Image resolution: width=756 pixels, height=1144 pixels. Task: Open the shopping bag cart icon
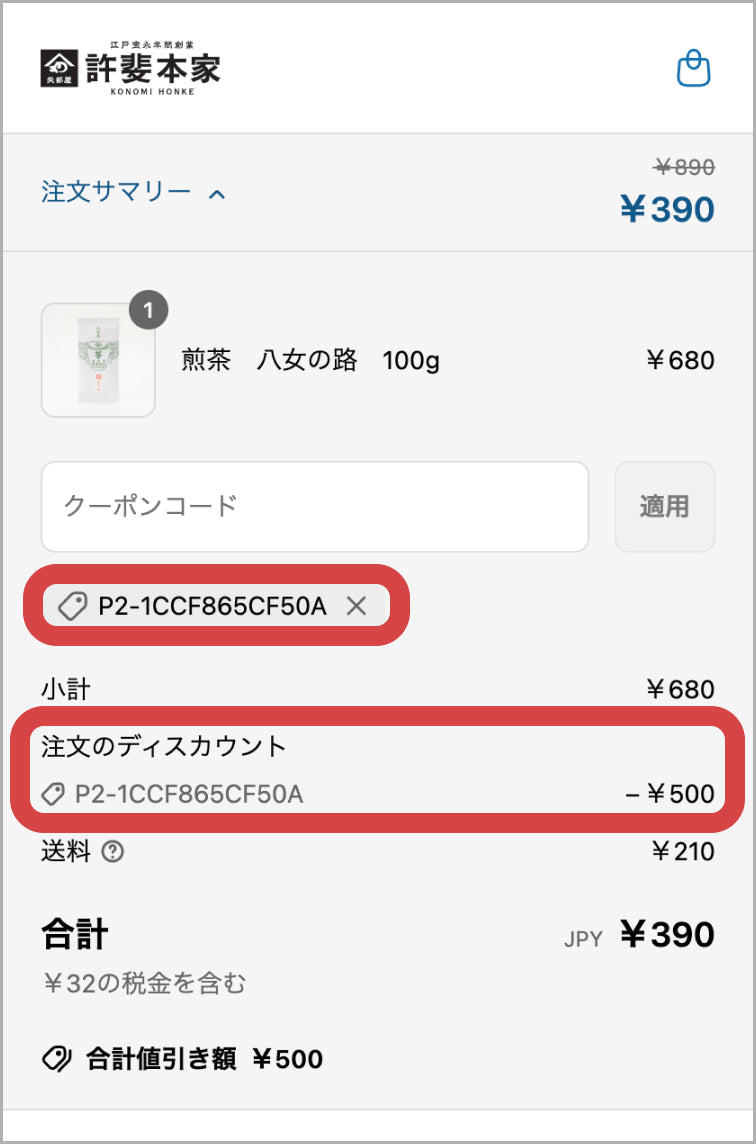[x=693, y=69]
